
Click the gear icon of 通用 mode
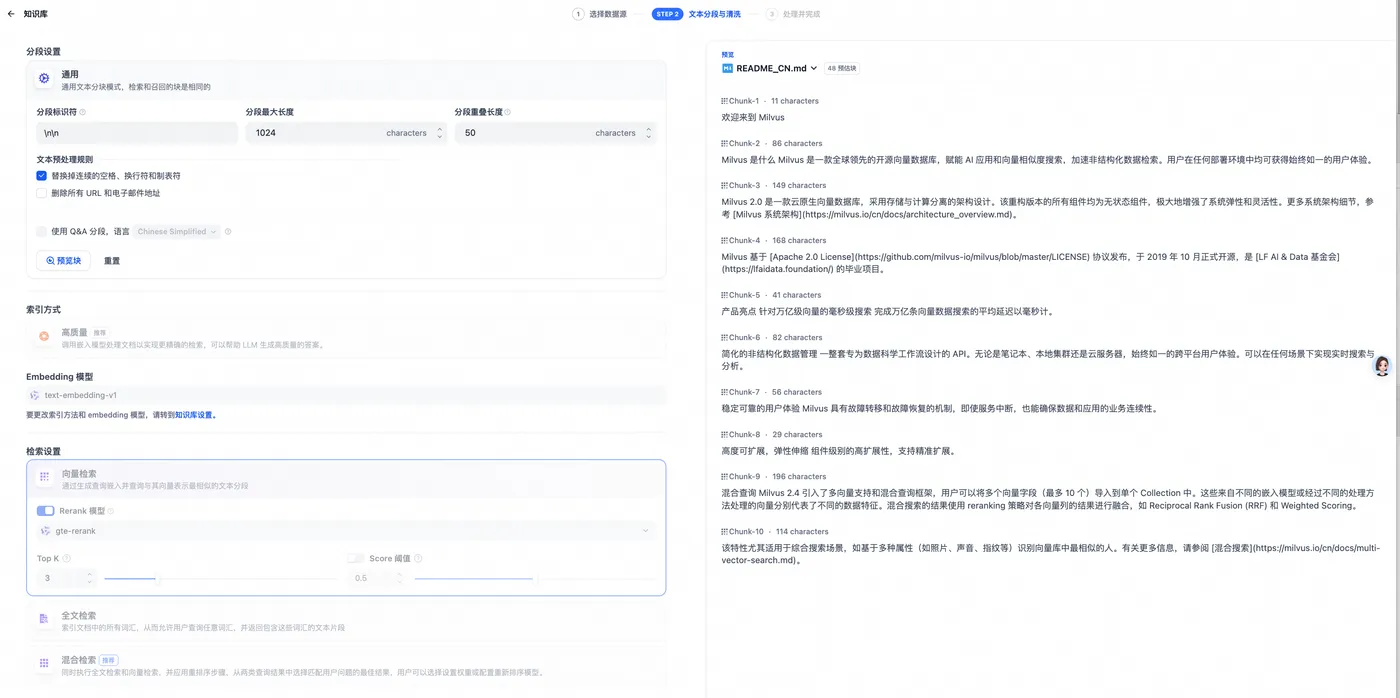pyautogui.click(x=44, y=79)
